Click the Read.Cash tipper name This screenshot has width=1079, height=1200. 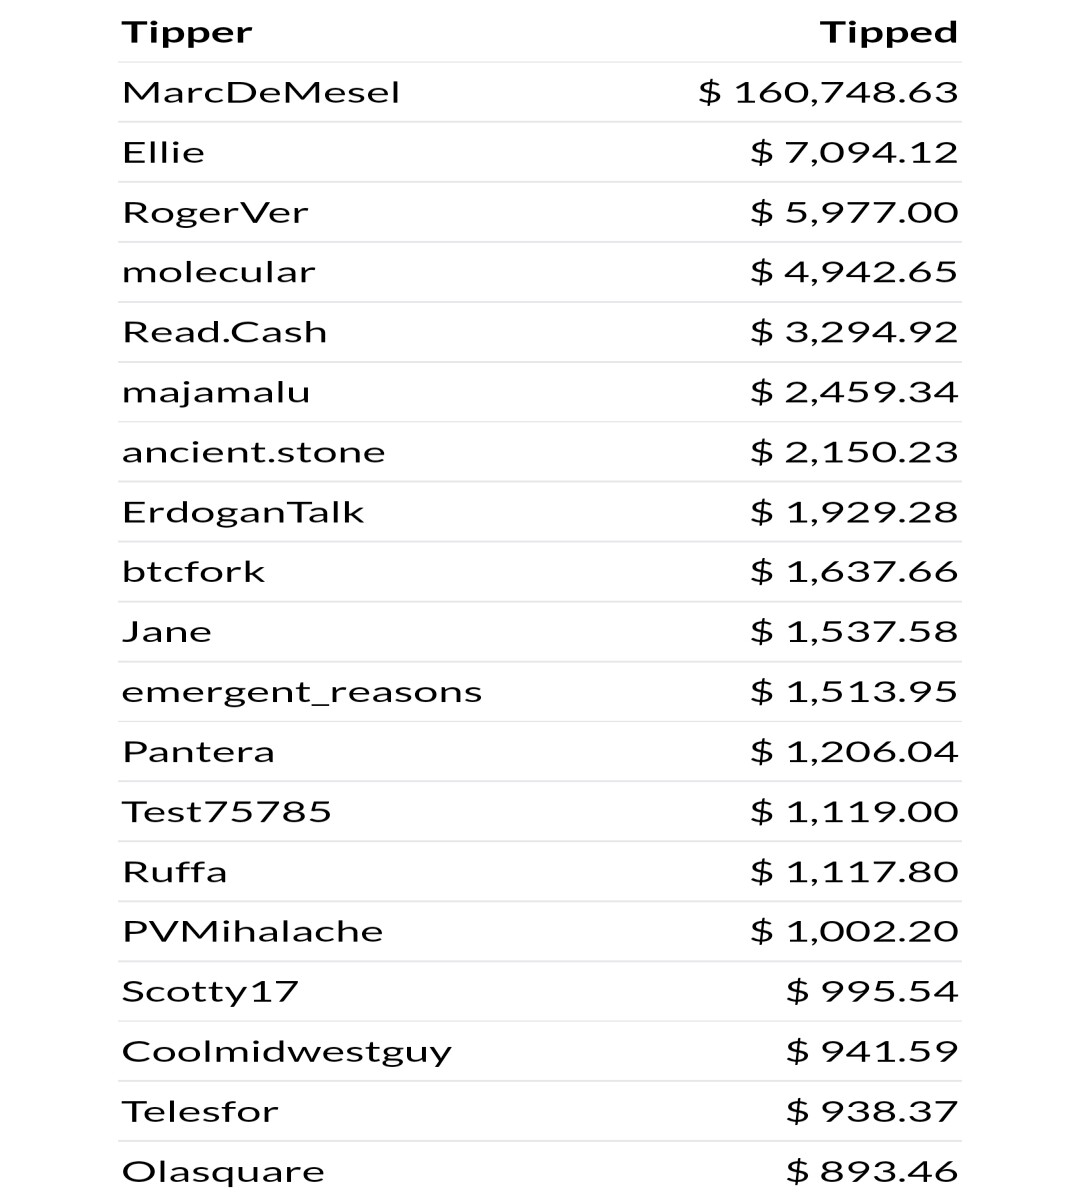pyautogui.click(x=224, y=333)
